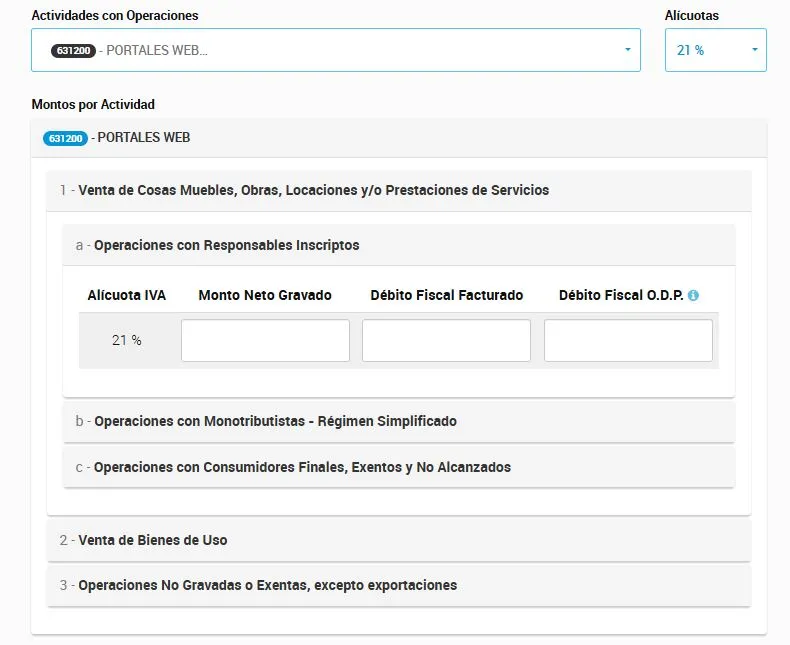Click the Débito Fiscal Facturado column header
The width and height of the screenshot is (790, 645).
(x=446, y=295)
